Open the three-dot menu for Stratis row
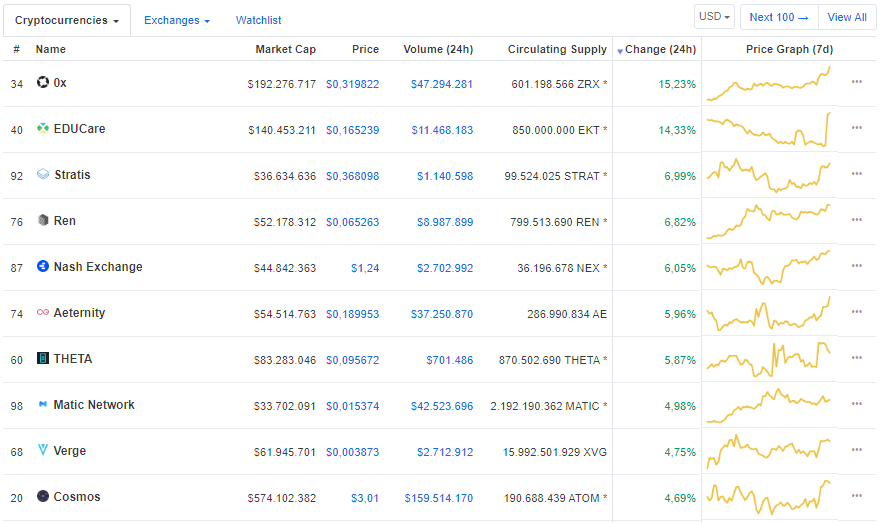This screenshot has height=523, width=880. click(856, 174)
